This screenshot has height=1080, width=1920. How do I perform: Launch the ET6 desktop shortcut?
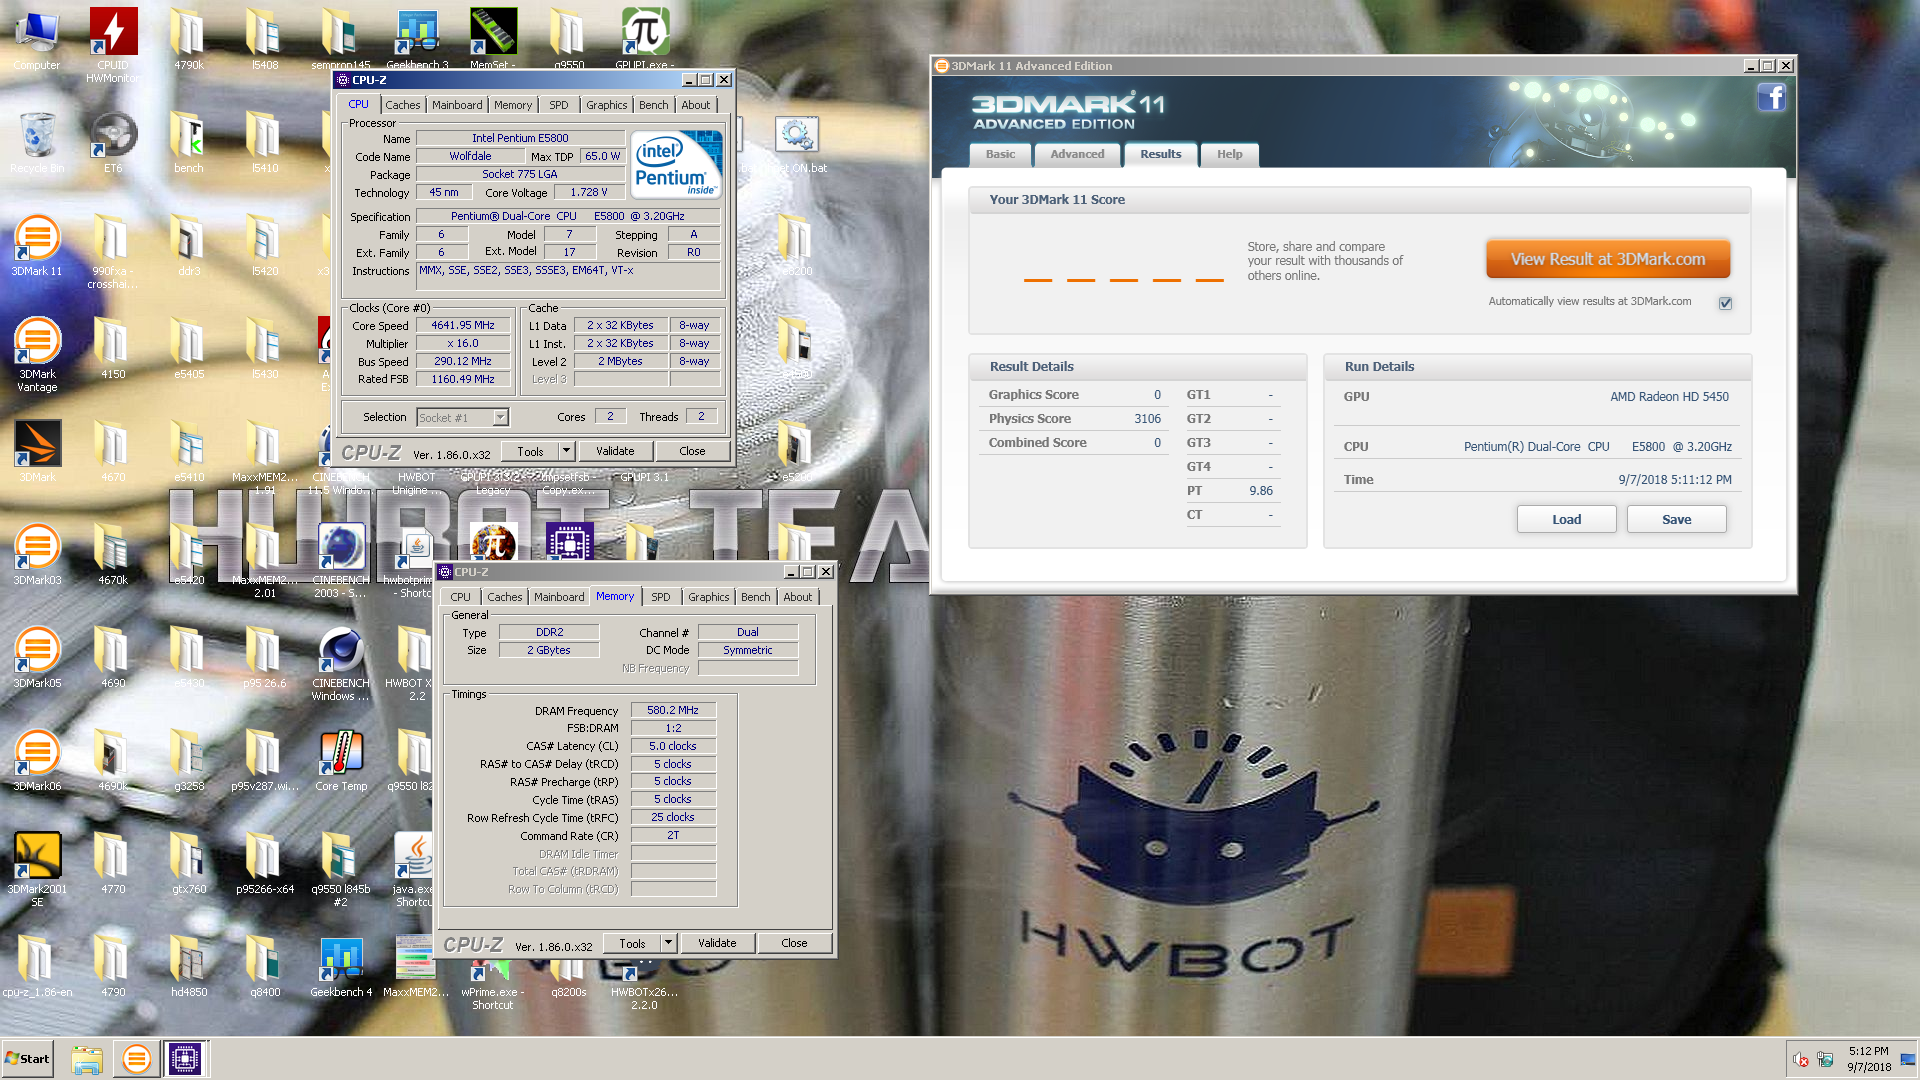tap(113, 142)
